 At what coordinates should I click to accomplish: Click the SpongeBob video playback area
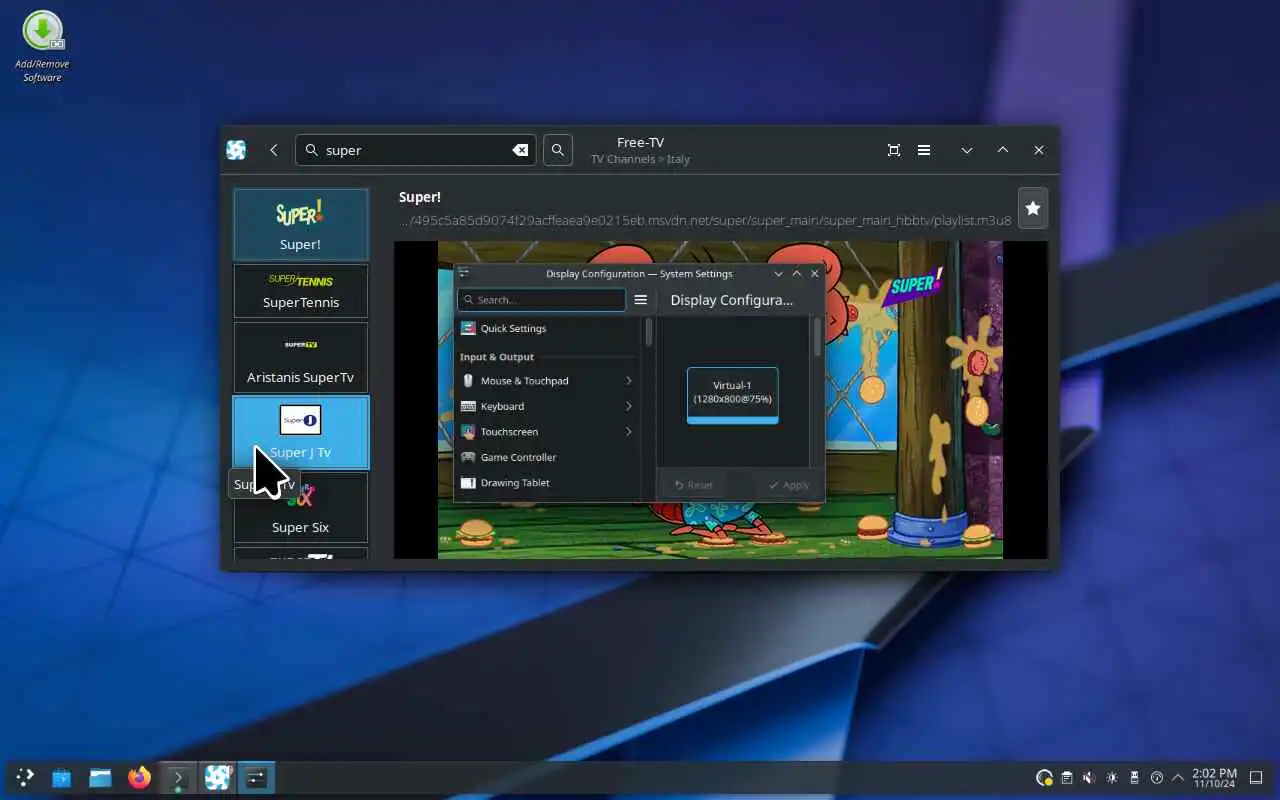720,400
